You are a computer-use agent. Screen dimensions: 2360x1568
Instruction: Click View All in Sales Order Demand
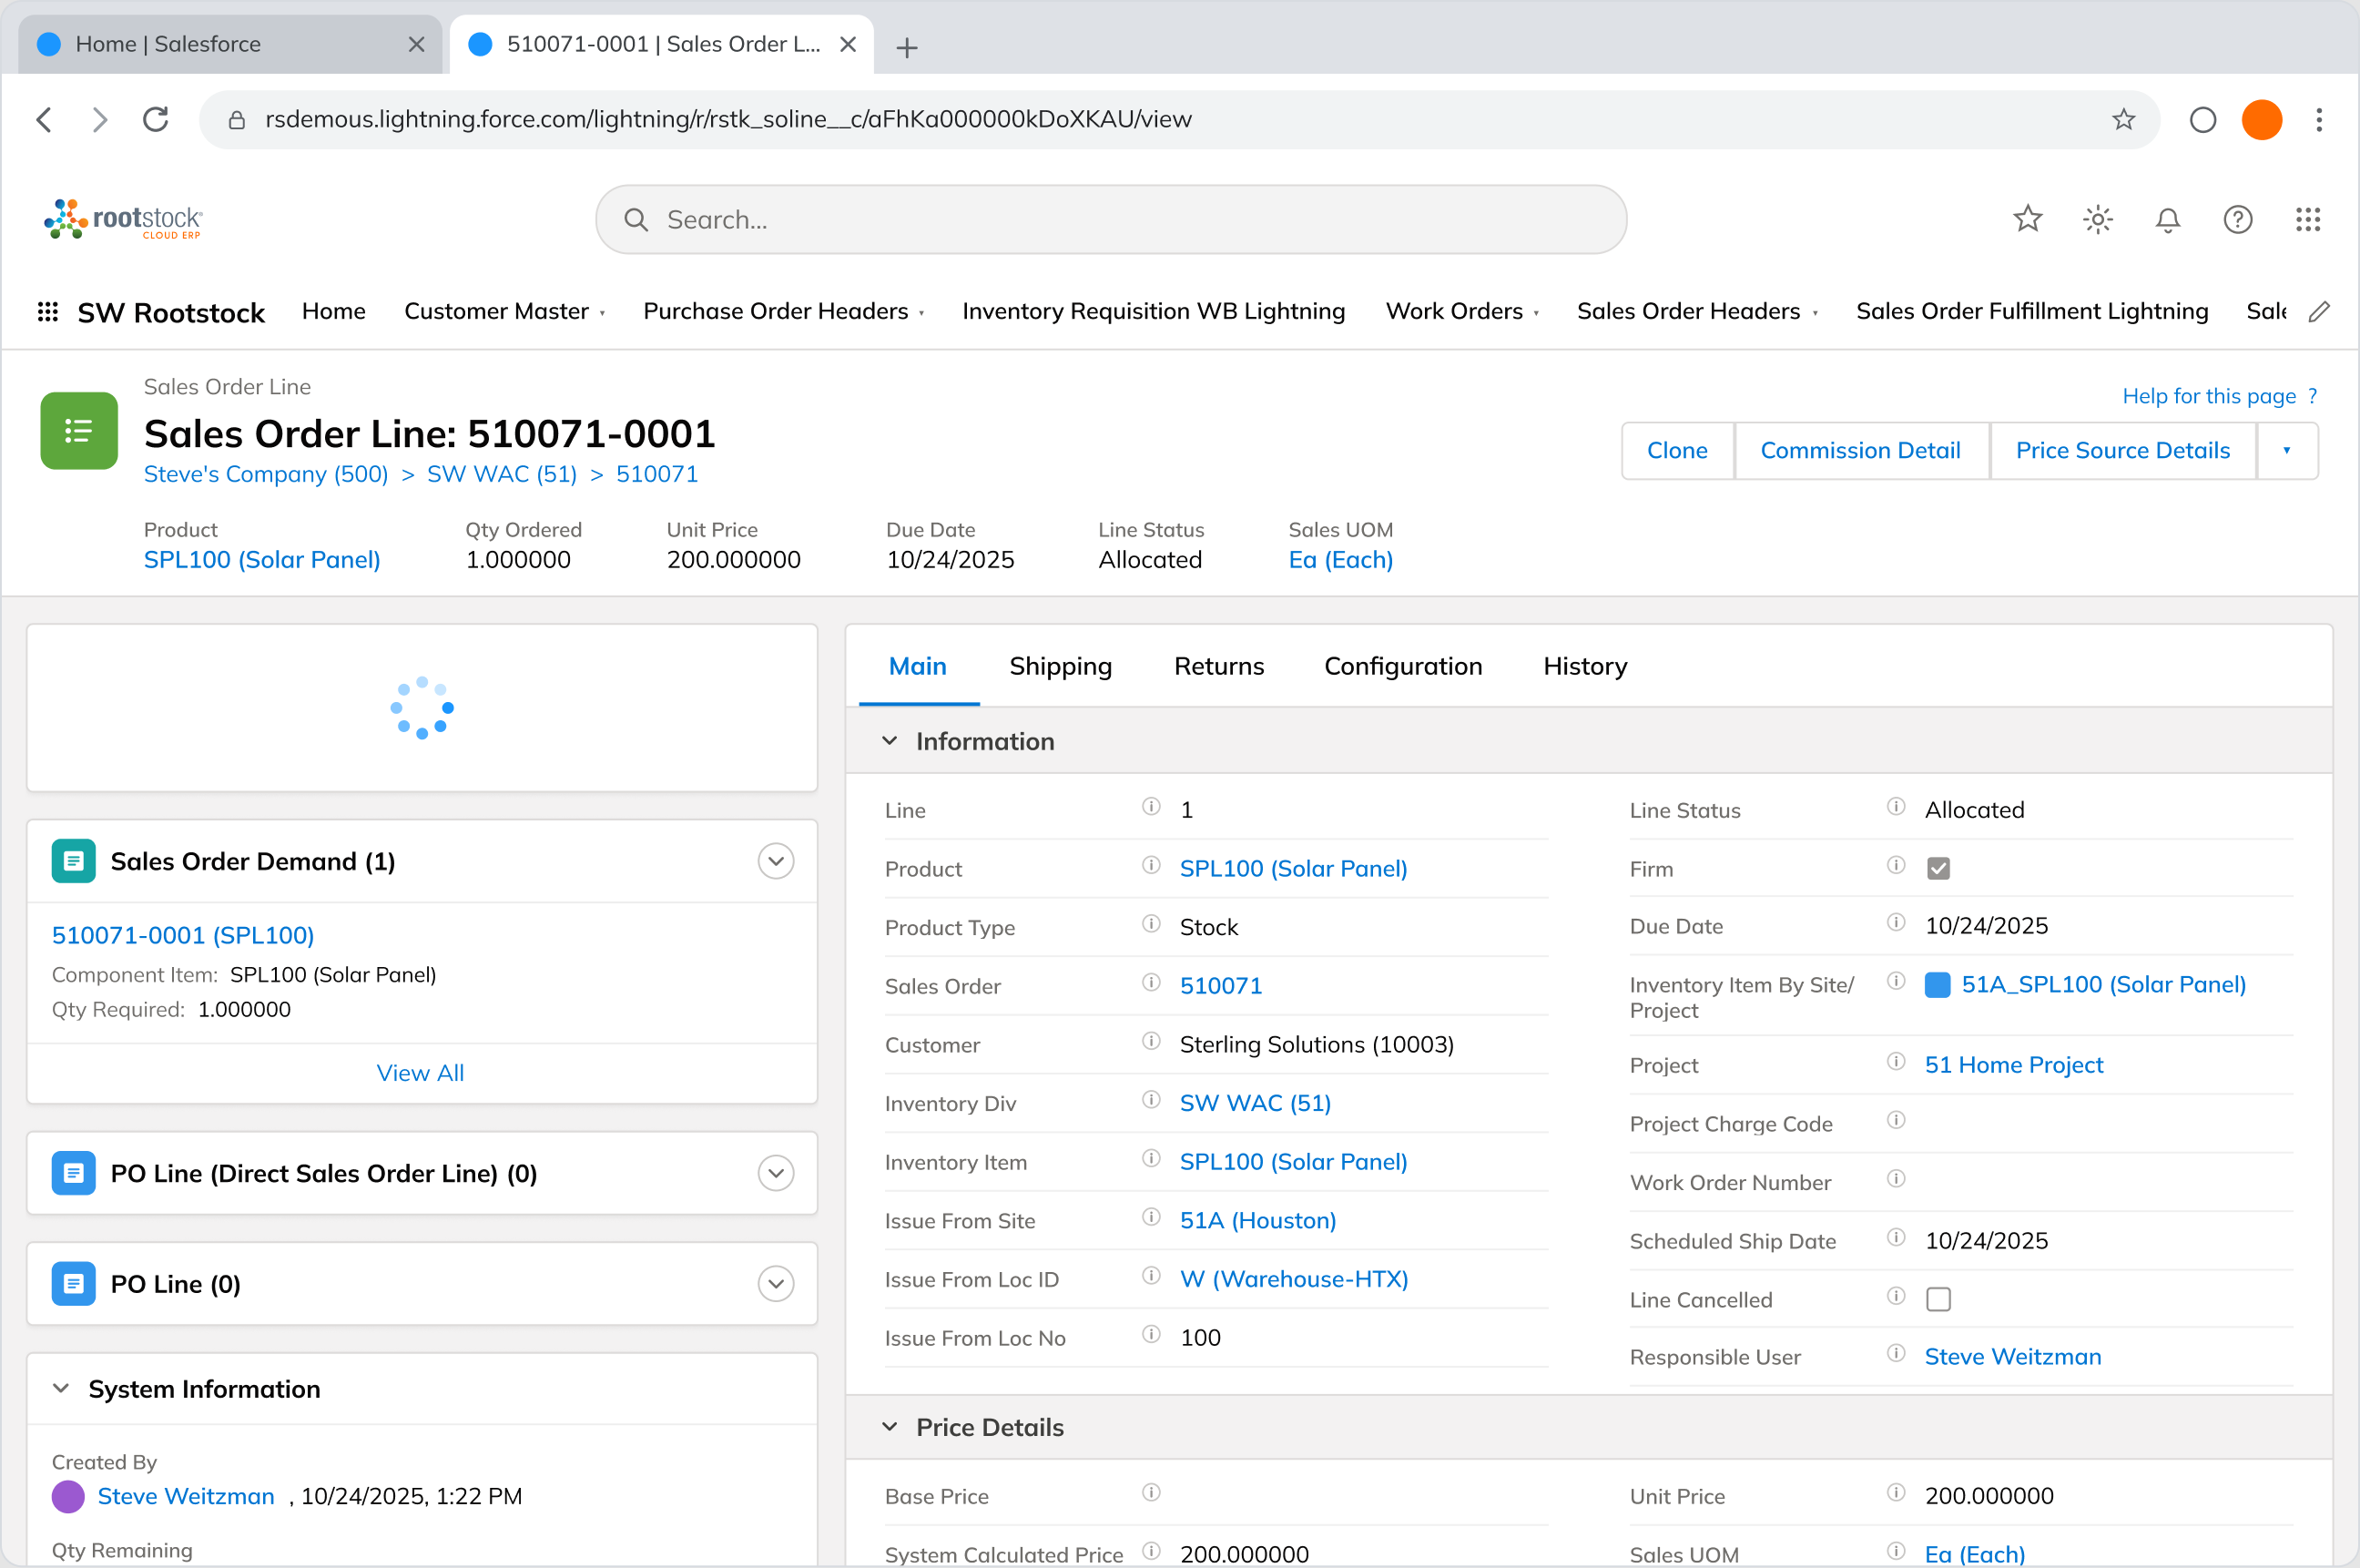coord(420,1073)
